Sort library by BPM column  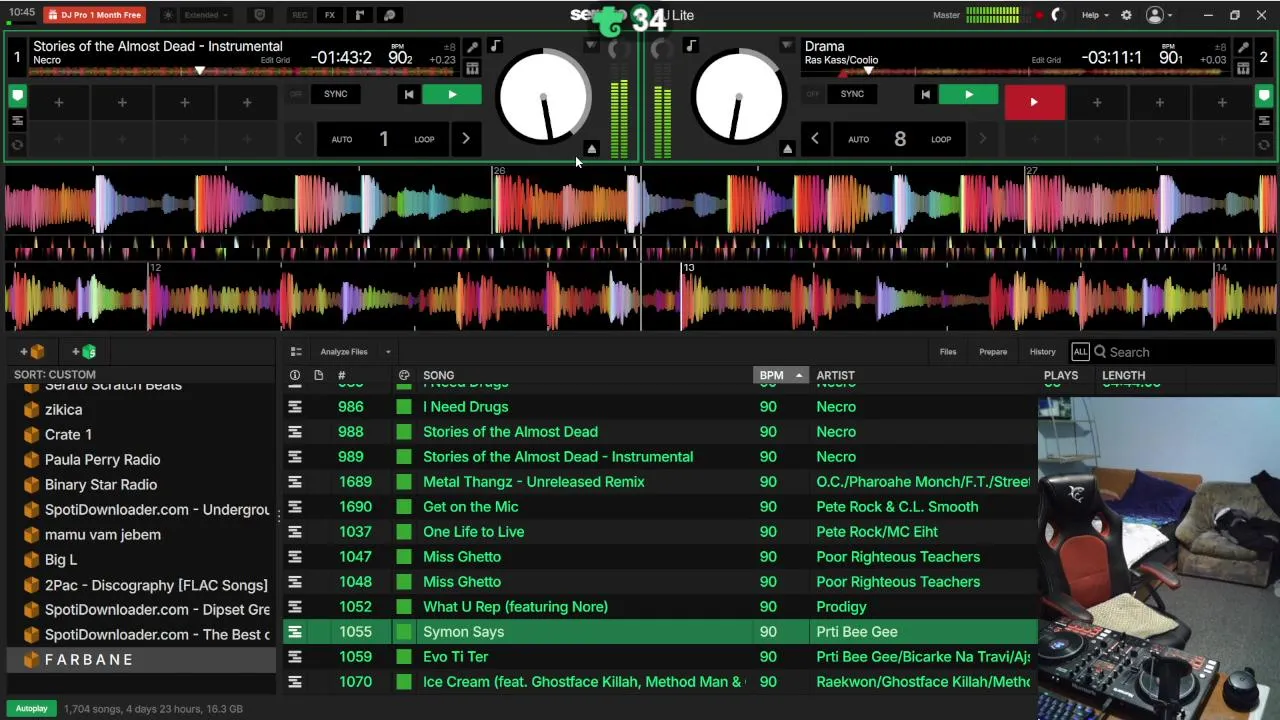(x=780, y=375)
